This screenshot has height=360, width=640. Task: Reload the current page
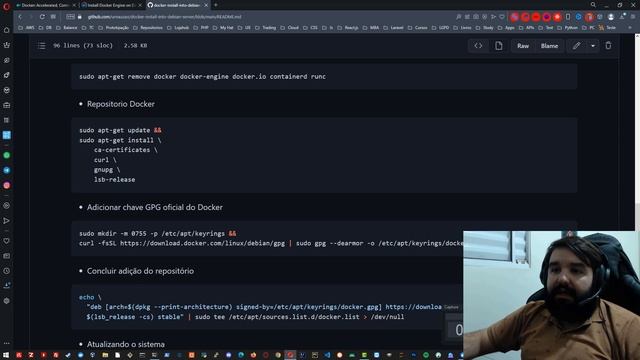[x=42, y=17]
